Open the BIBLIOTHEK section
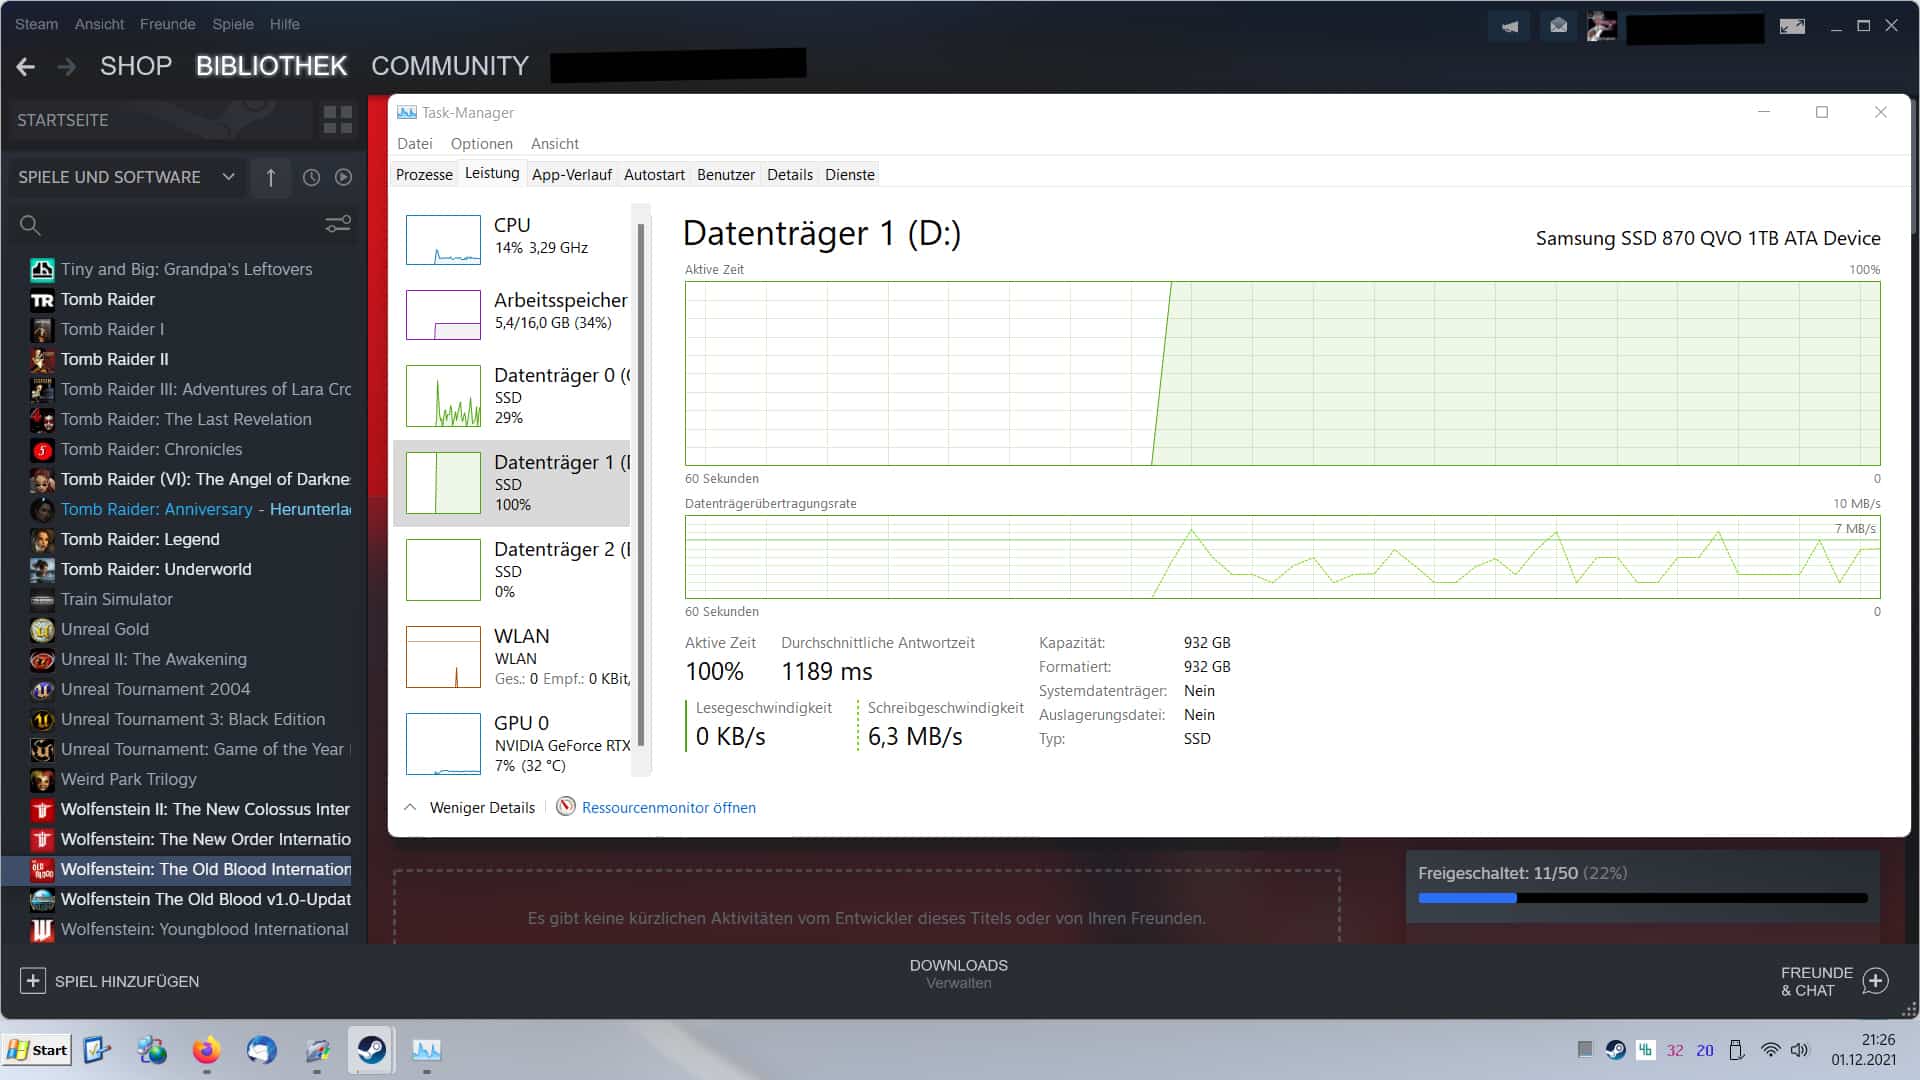The image size is (1920, 1080). click(x=271, y=66)
